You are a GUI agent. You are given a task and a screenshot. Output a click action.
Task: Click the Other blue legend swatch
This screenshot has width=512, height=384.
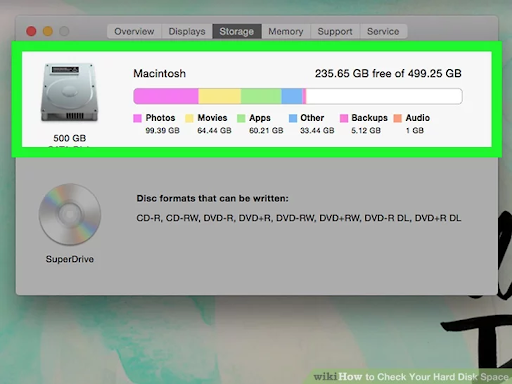[x=293, y=118]
